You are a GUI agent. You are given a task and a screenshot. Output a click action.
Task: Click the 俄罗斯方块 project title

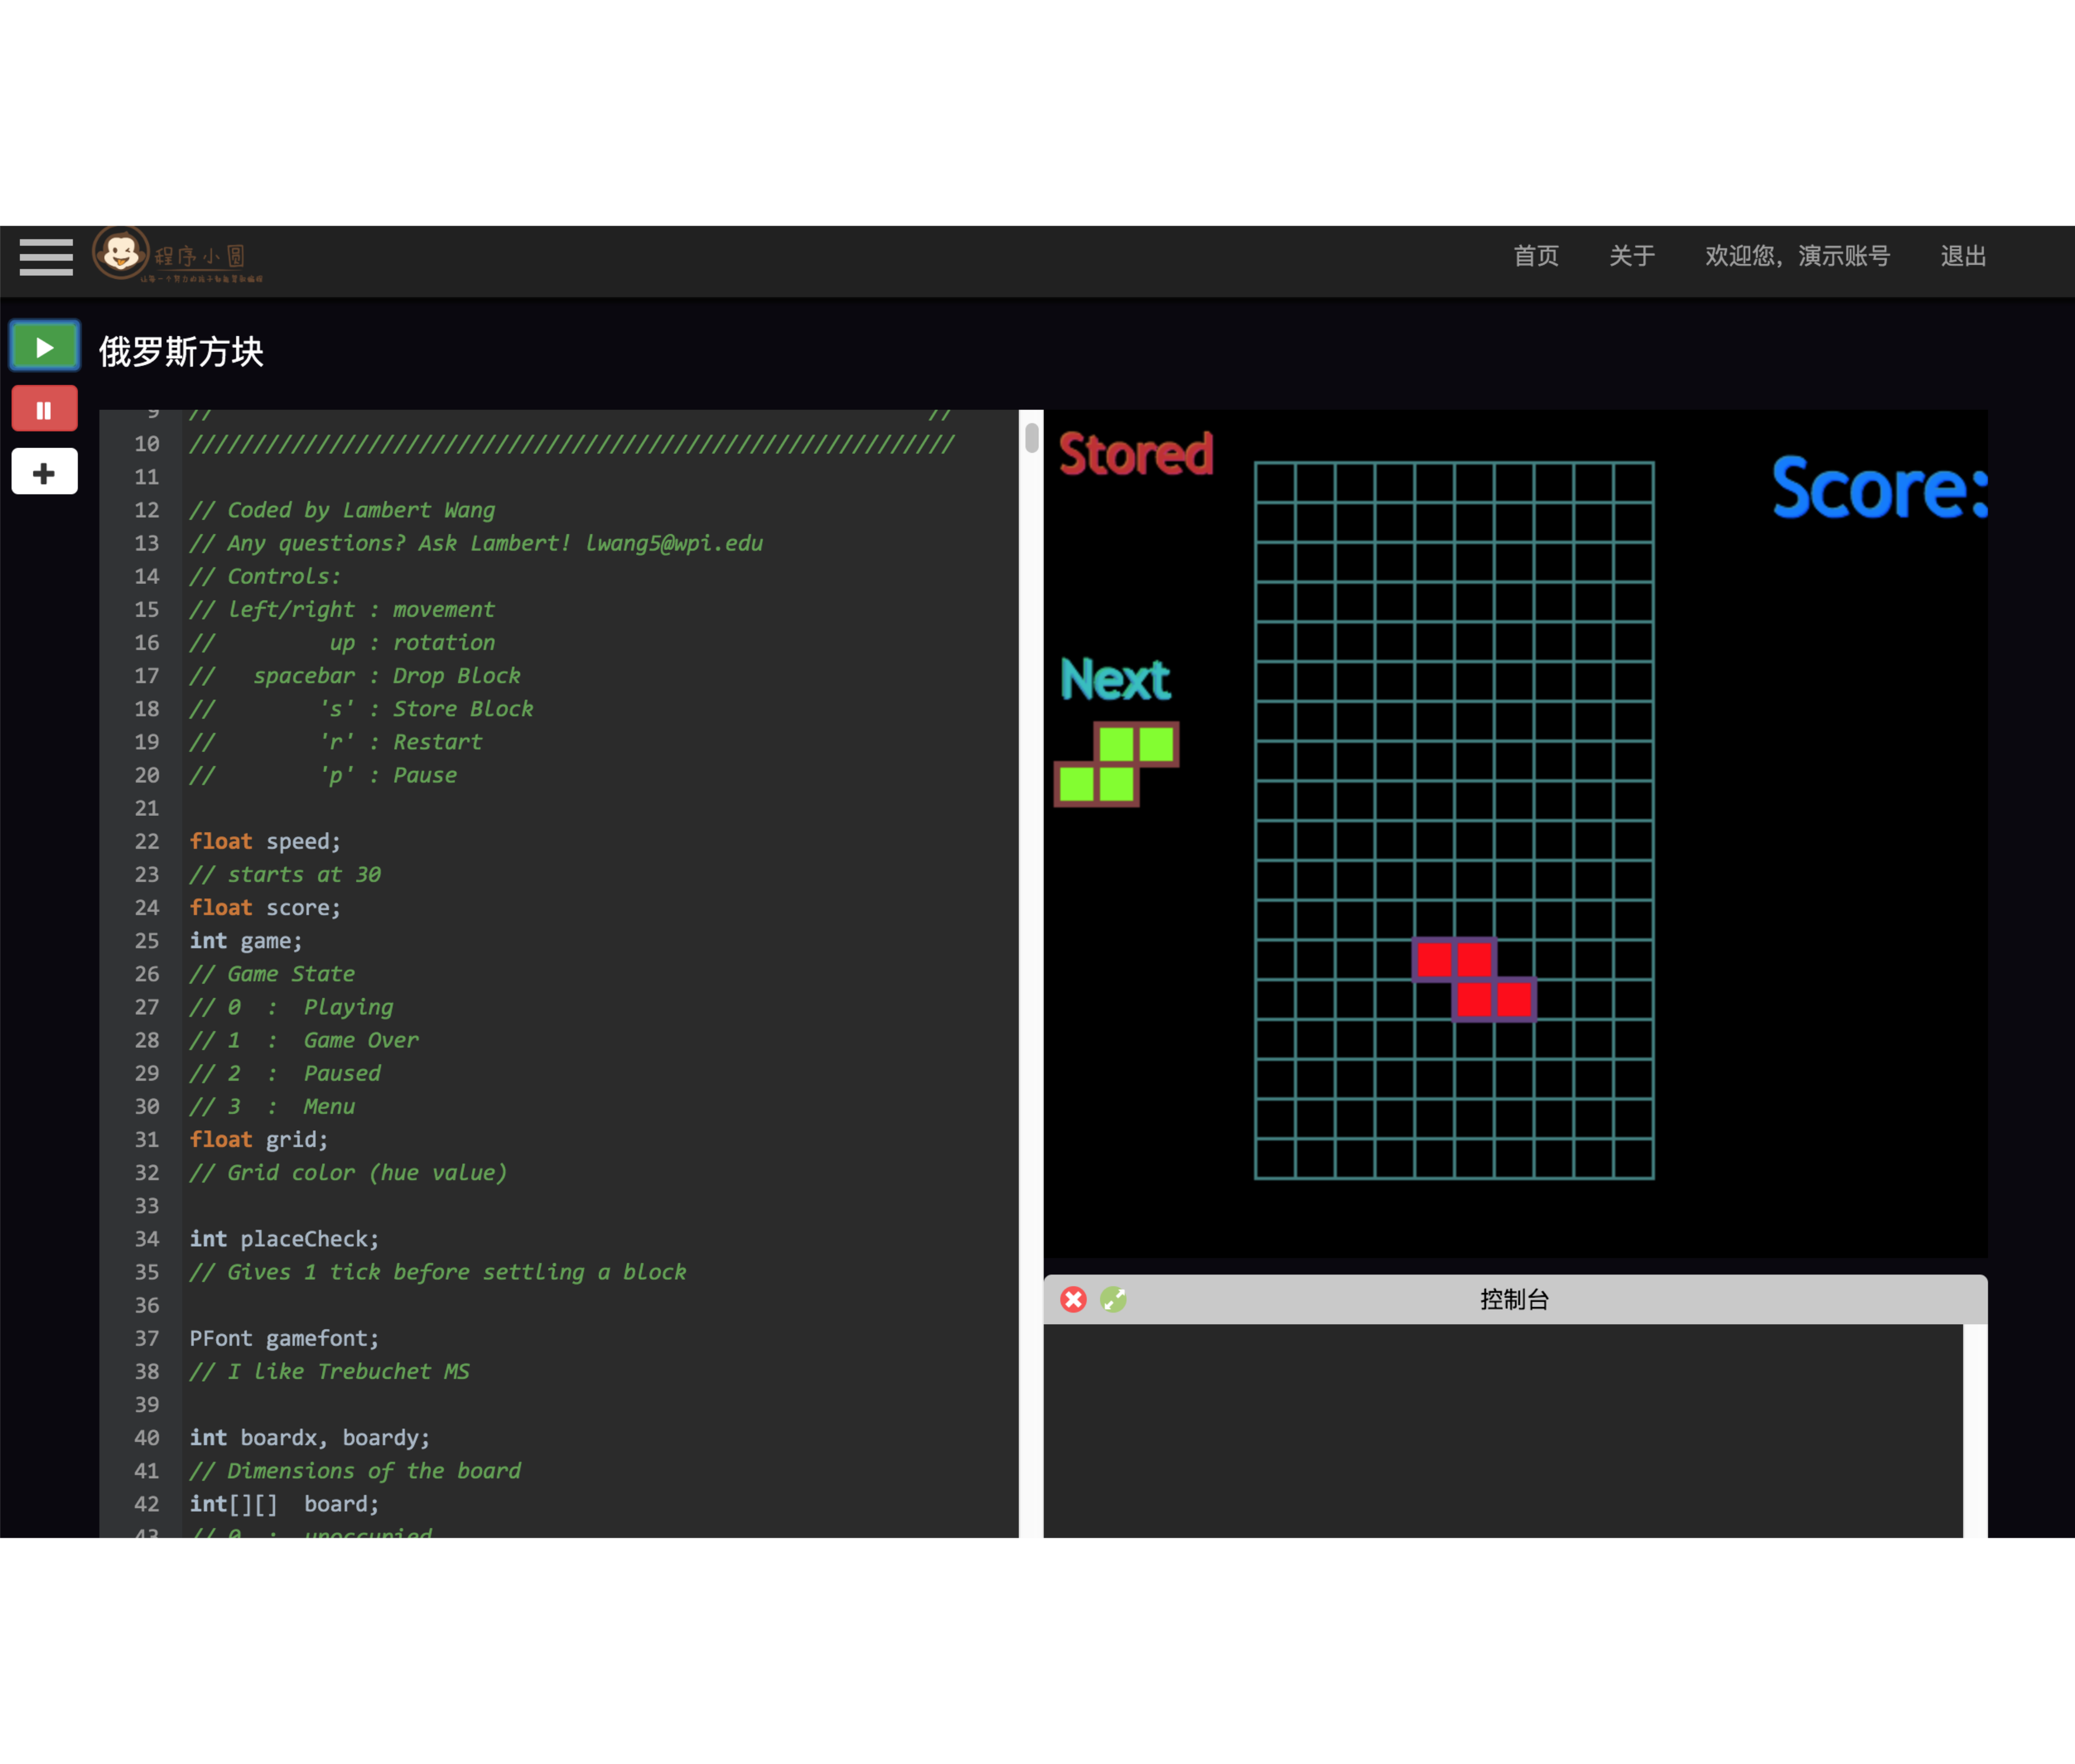click(x=181, y=352)
